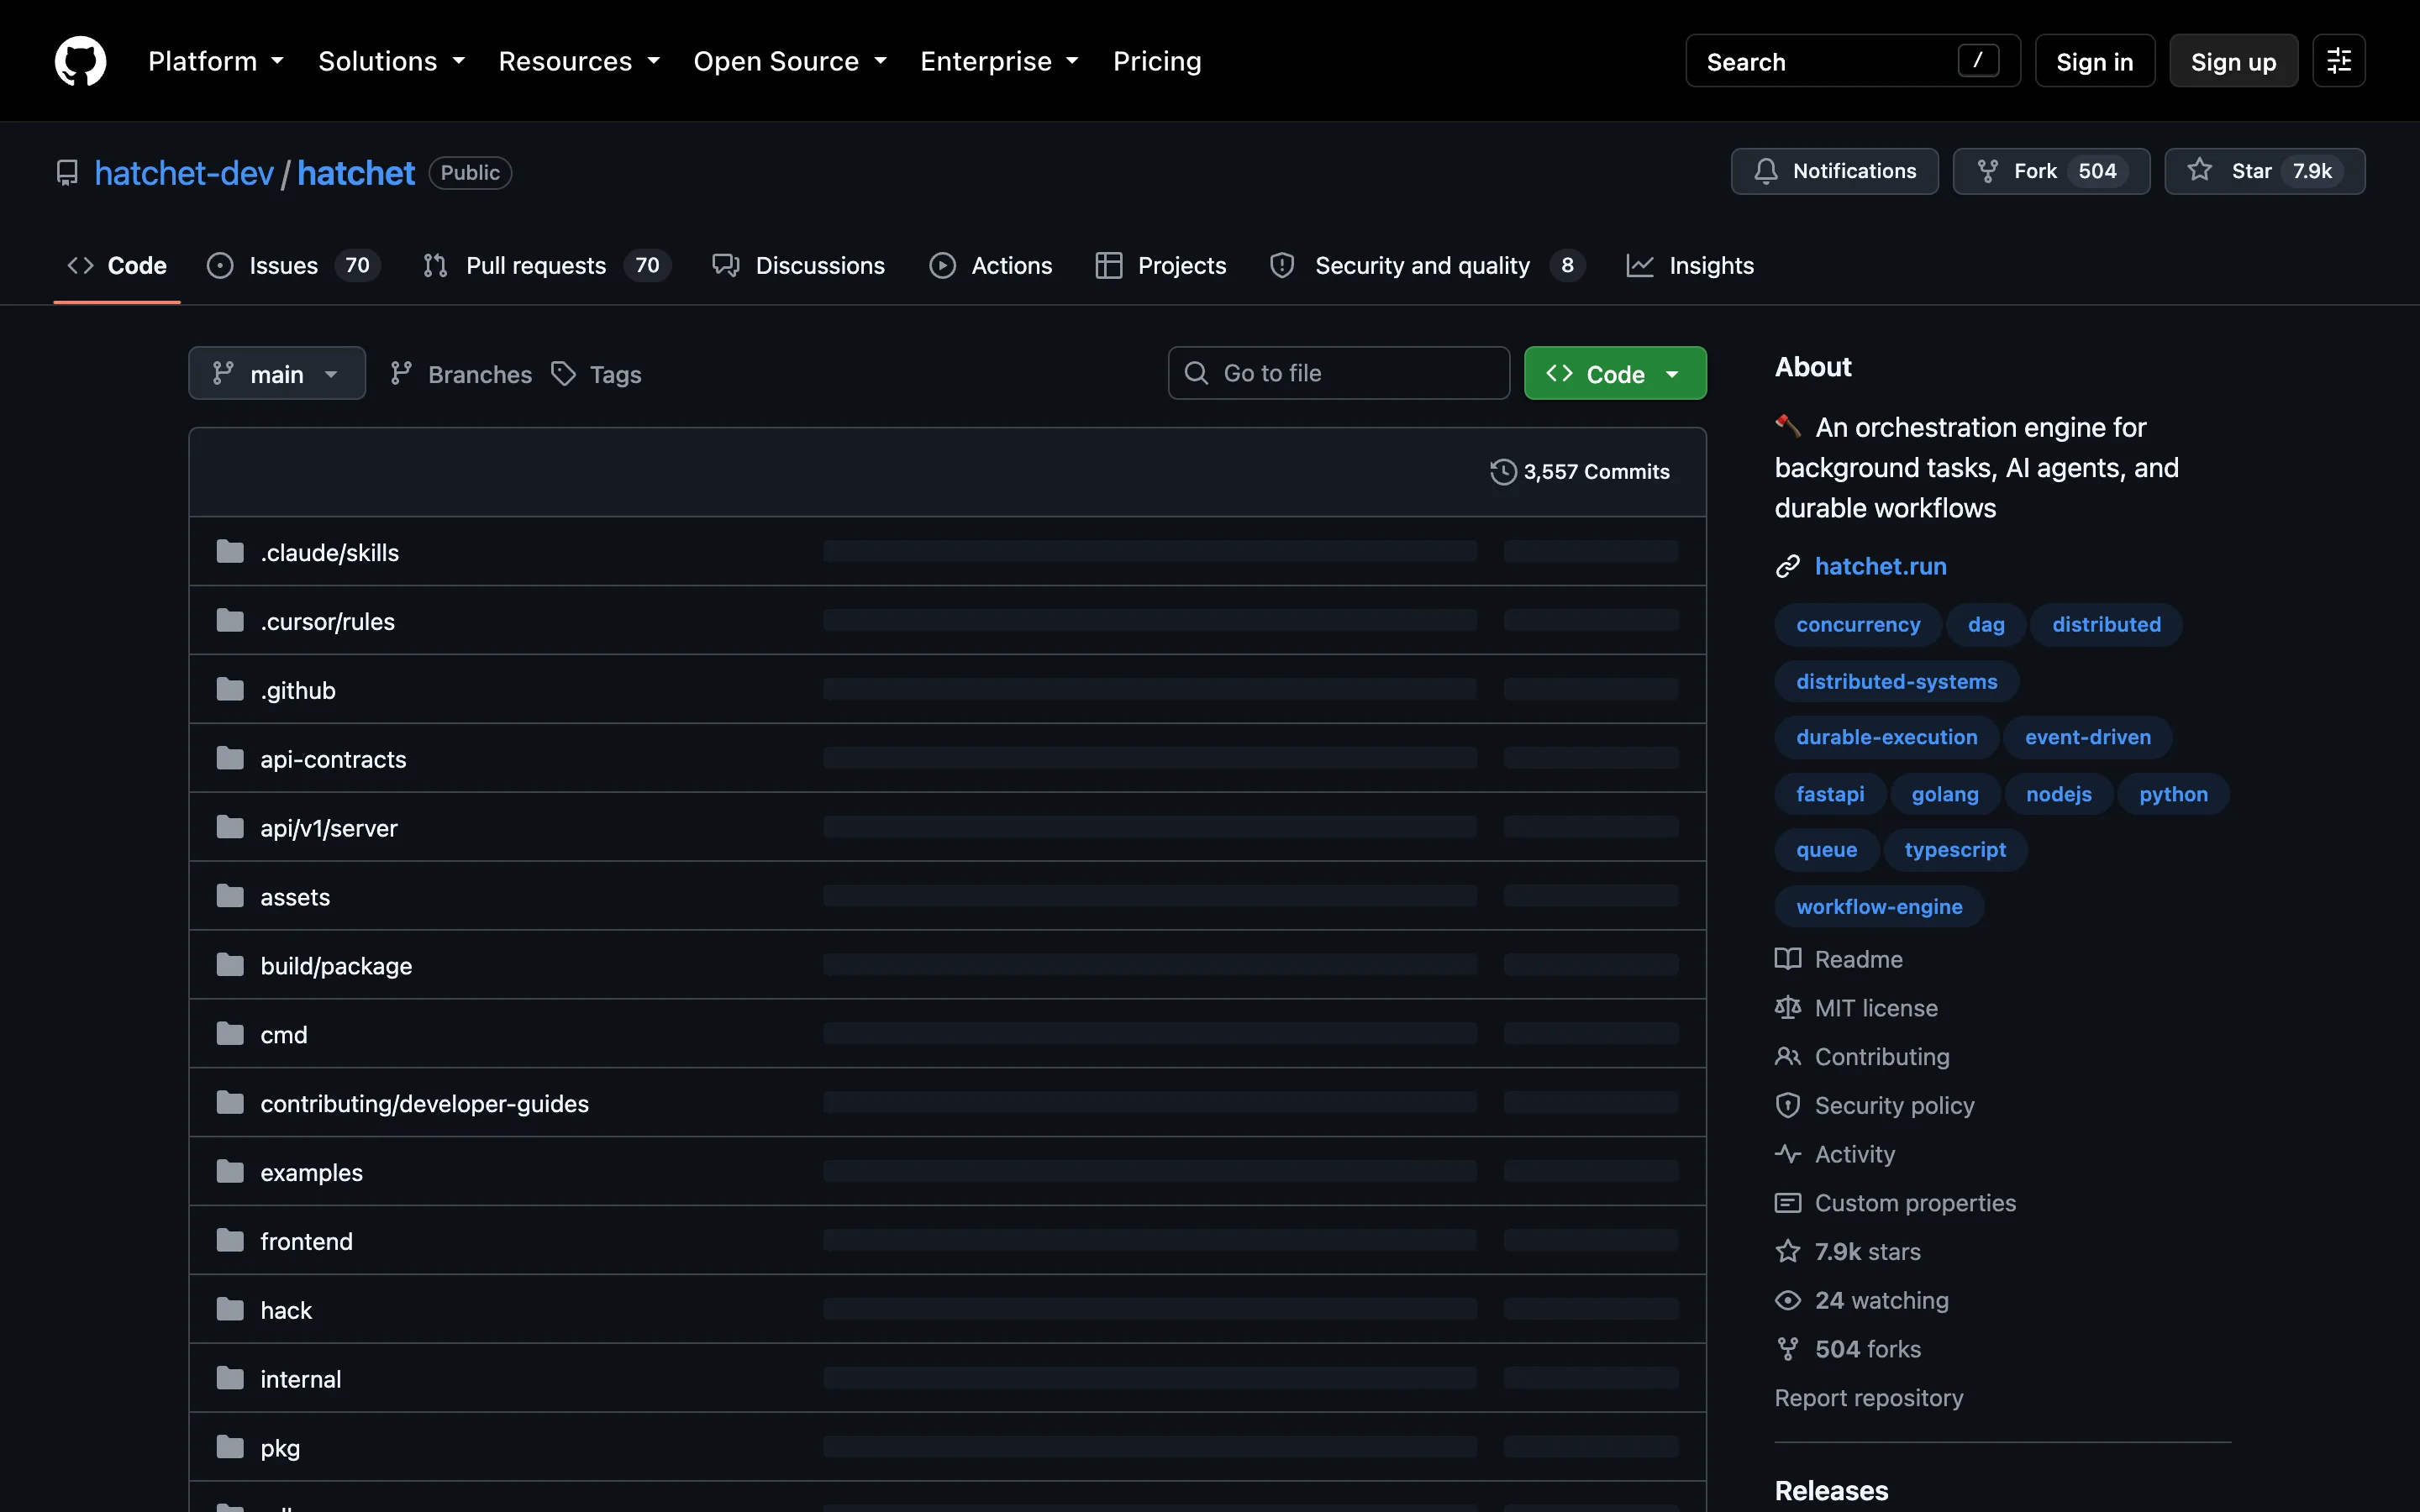Open the examples folder
Screen dimensions: 2420x1512
point(311,1172)
